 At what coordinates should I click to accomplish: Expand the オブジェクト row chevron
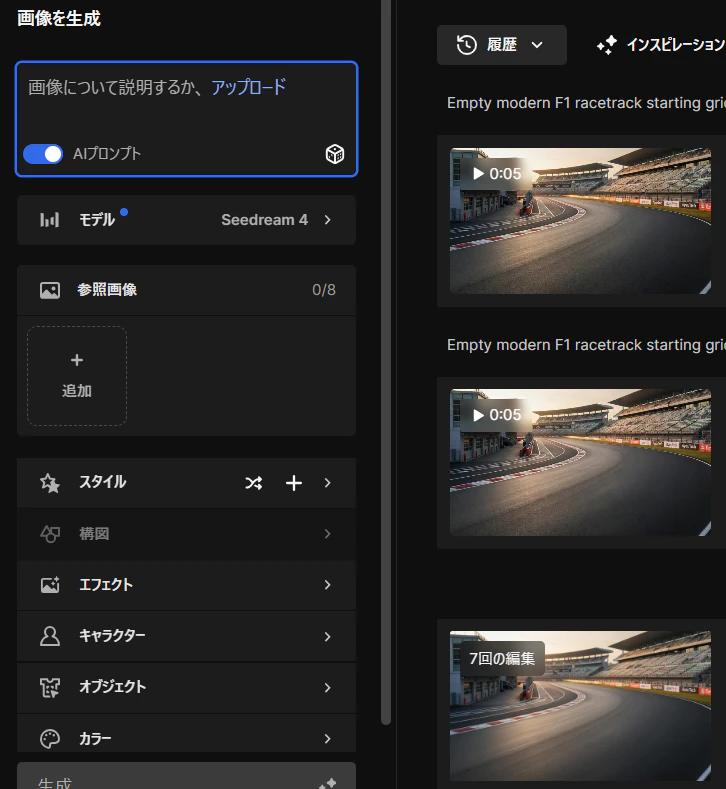(x=328, y=687)
